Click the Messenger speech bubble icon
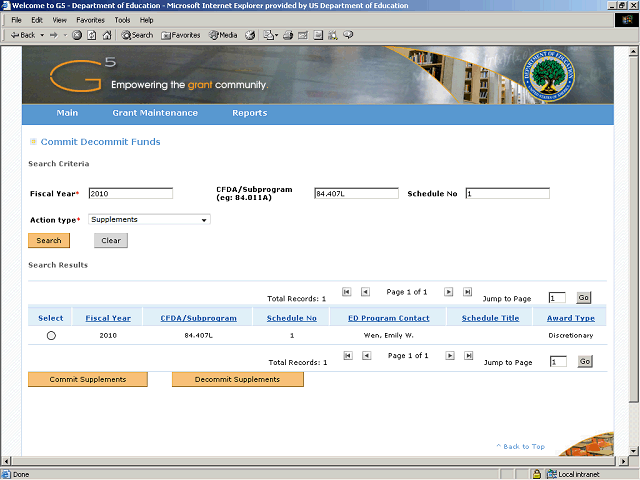The height and width of the screenshot is (480, 640). 348,35
